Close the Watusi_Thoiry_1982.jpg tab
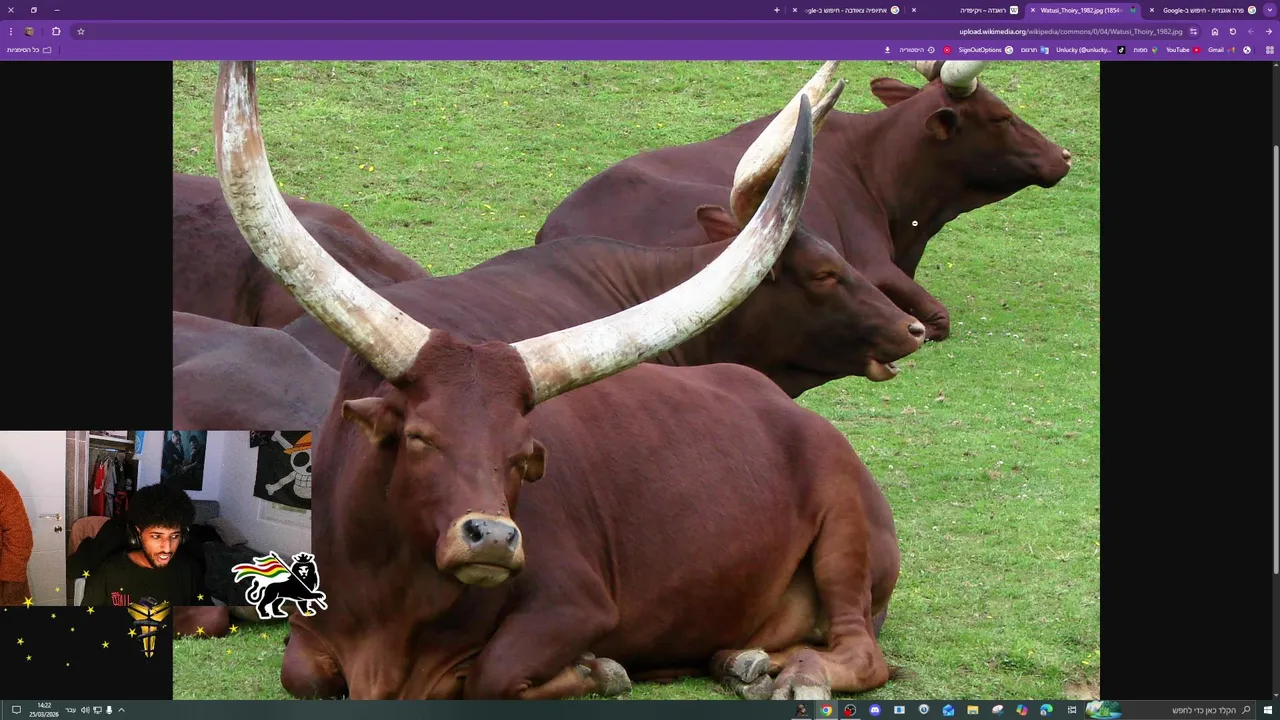 coord(1033,10)
